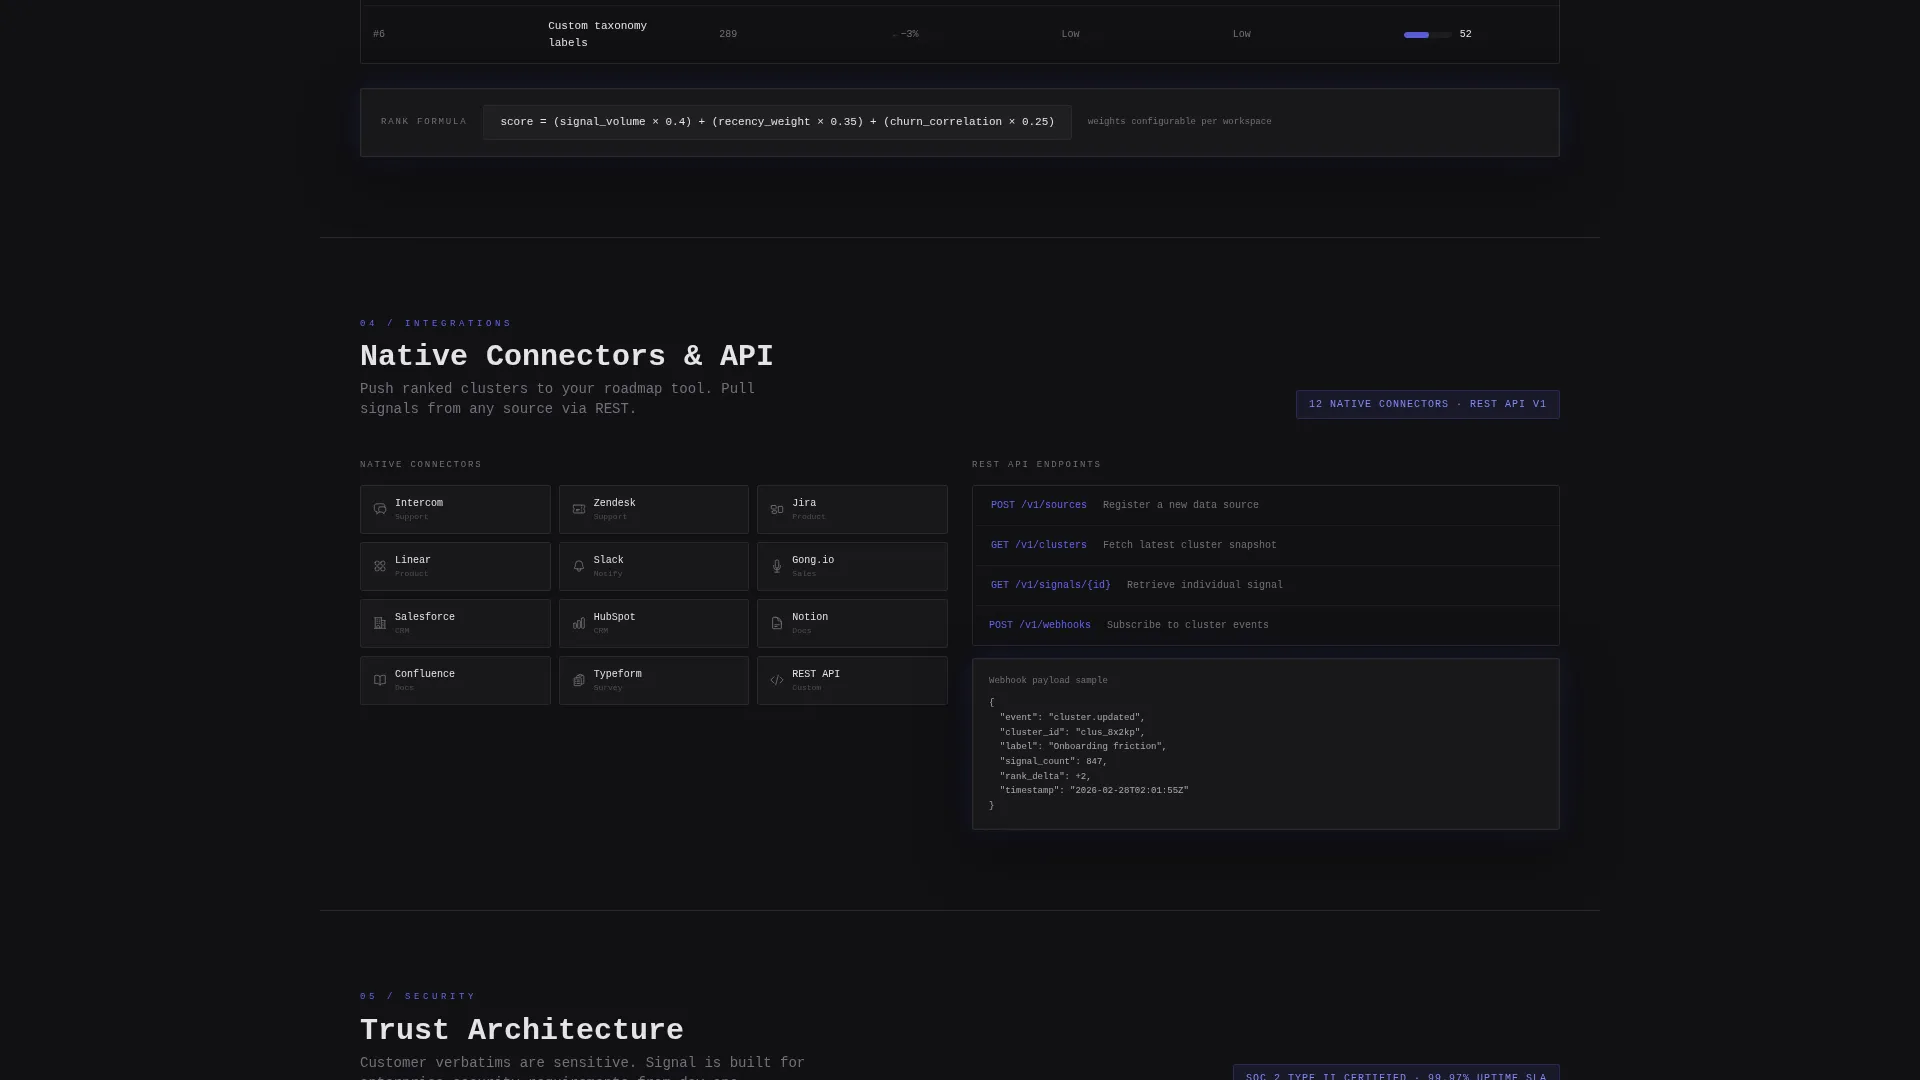The image size is (1920, 1080).
Task: Click the Custom taxonomy labels score bar
Action: pyautogui.click(x=1427, y=35)
